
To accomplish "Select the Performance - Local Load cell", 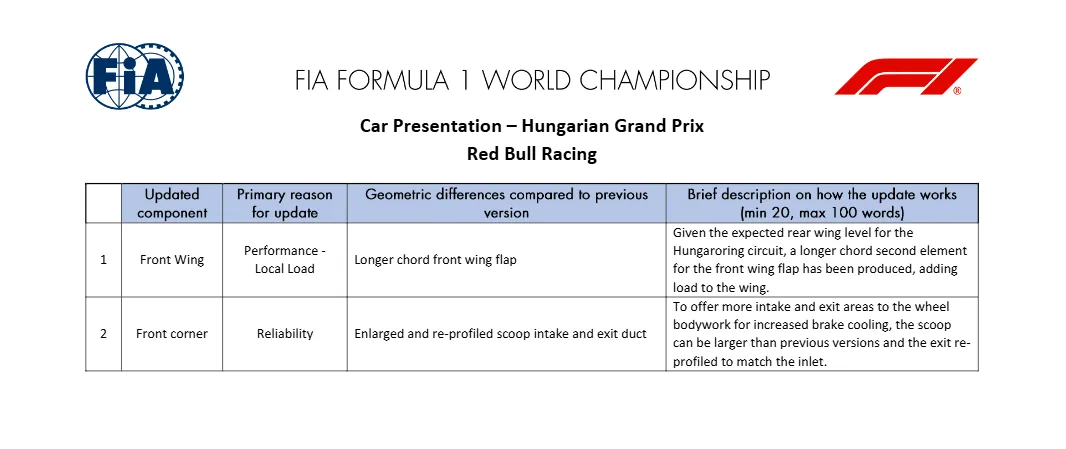I will click(285, 260).
